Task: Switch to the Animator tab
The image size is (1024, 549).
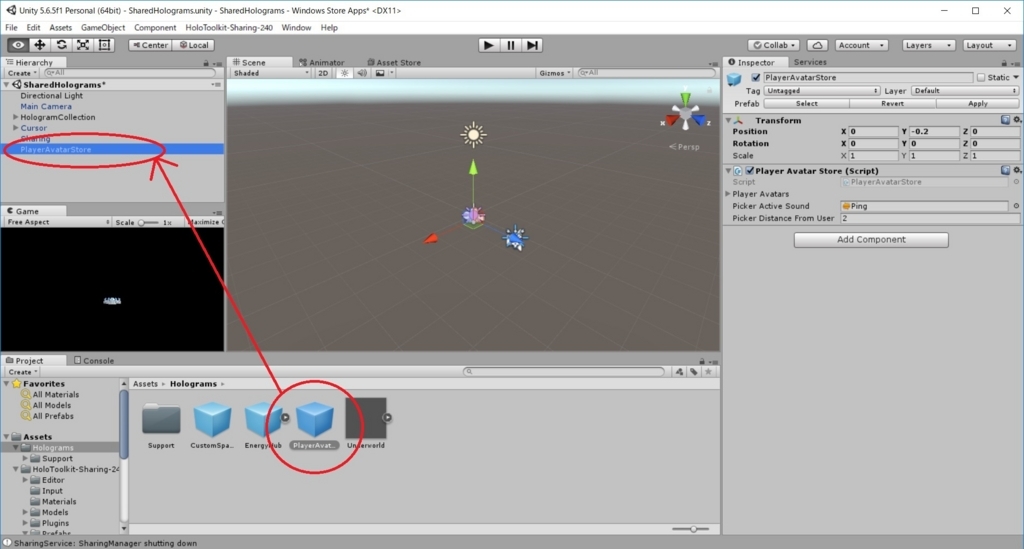Action: pos(322,62)
